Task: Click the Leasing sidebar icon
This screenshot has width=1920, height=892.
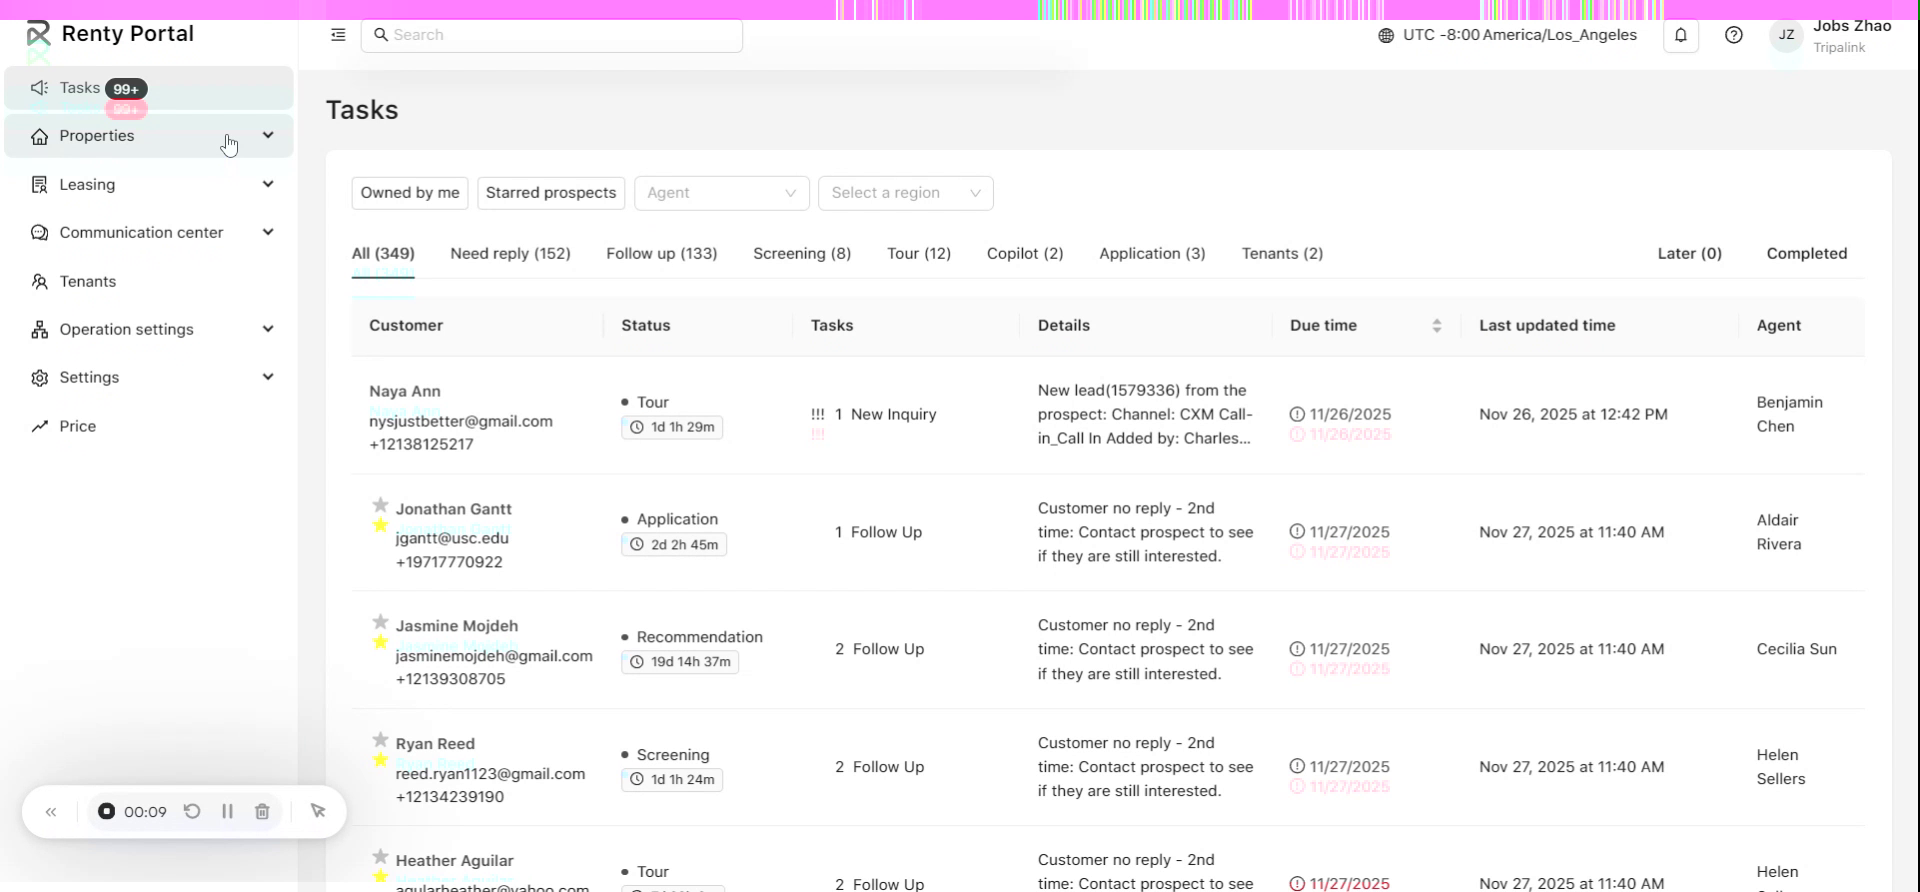Action: pyautogui.click(x=39, y=185)
